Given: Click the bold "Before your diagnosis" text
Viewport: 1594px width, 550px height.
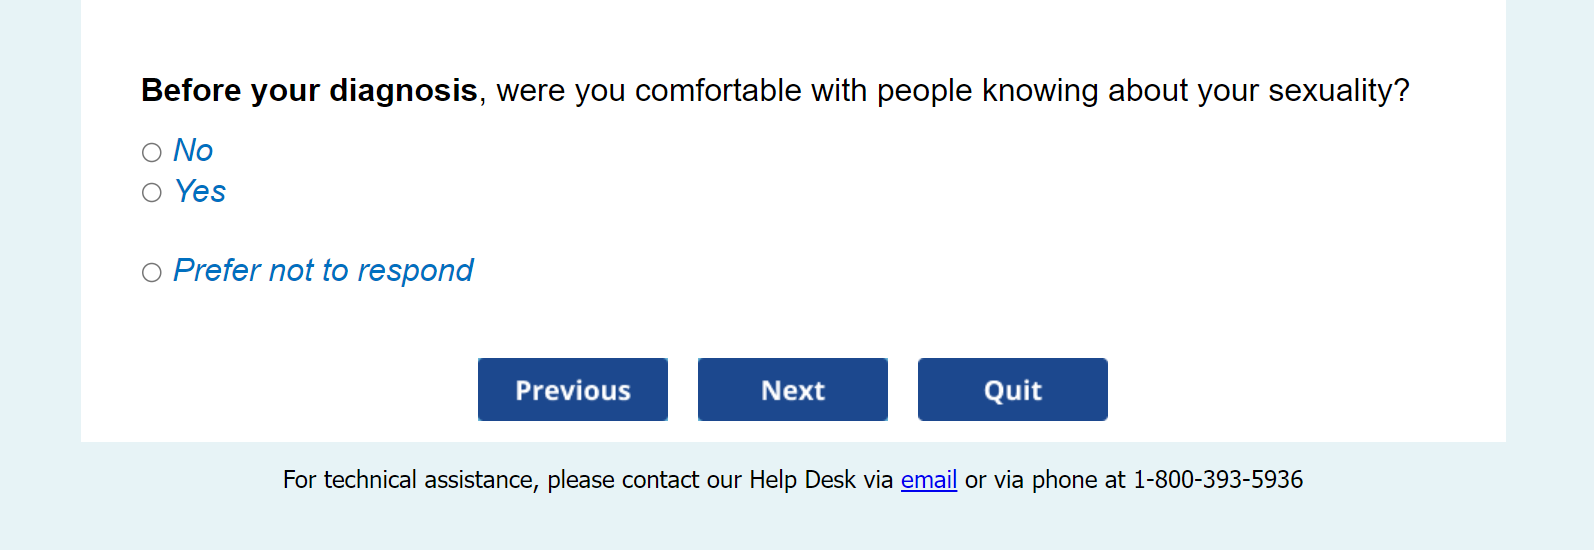Looking at the screenshot, I should pos(309,90).
